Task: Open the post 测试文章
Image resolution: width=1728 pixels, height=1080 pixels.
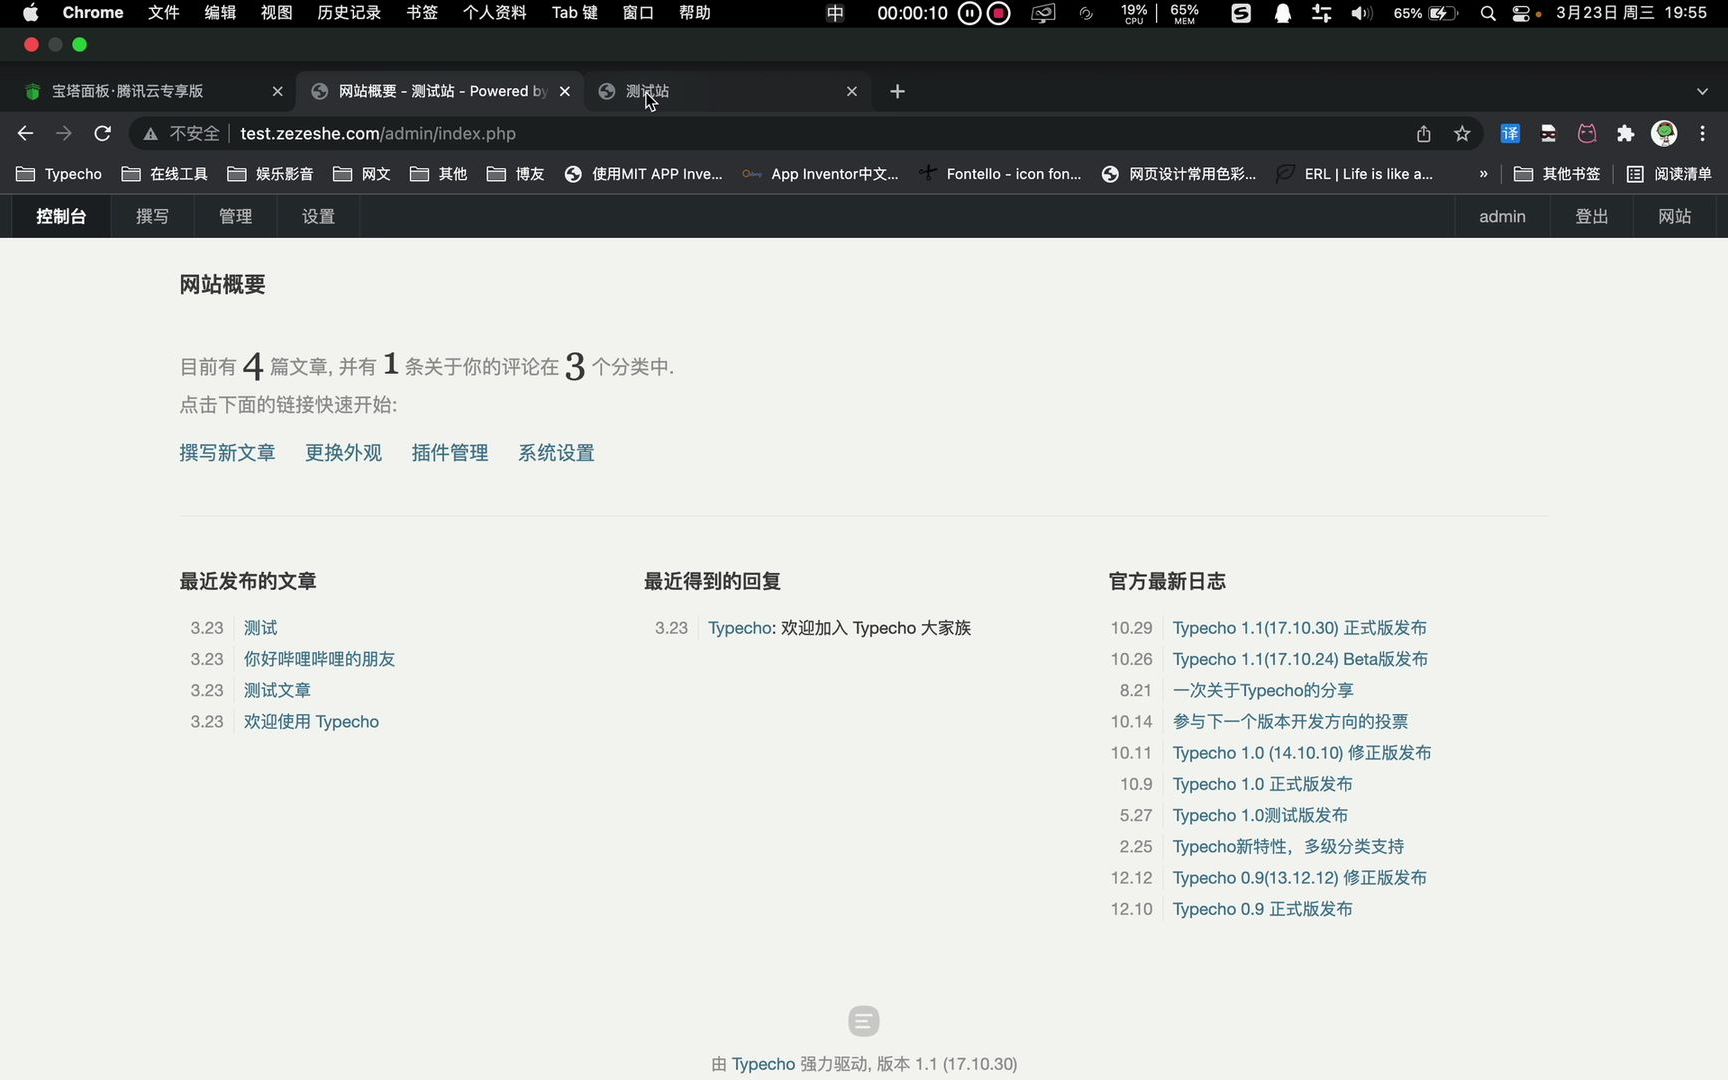Action: 277,690
